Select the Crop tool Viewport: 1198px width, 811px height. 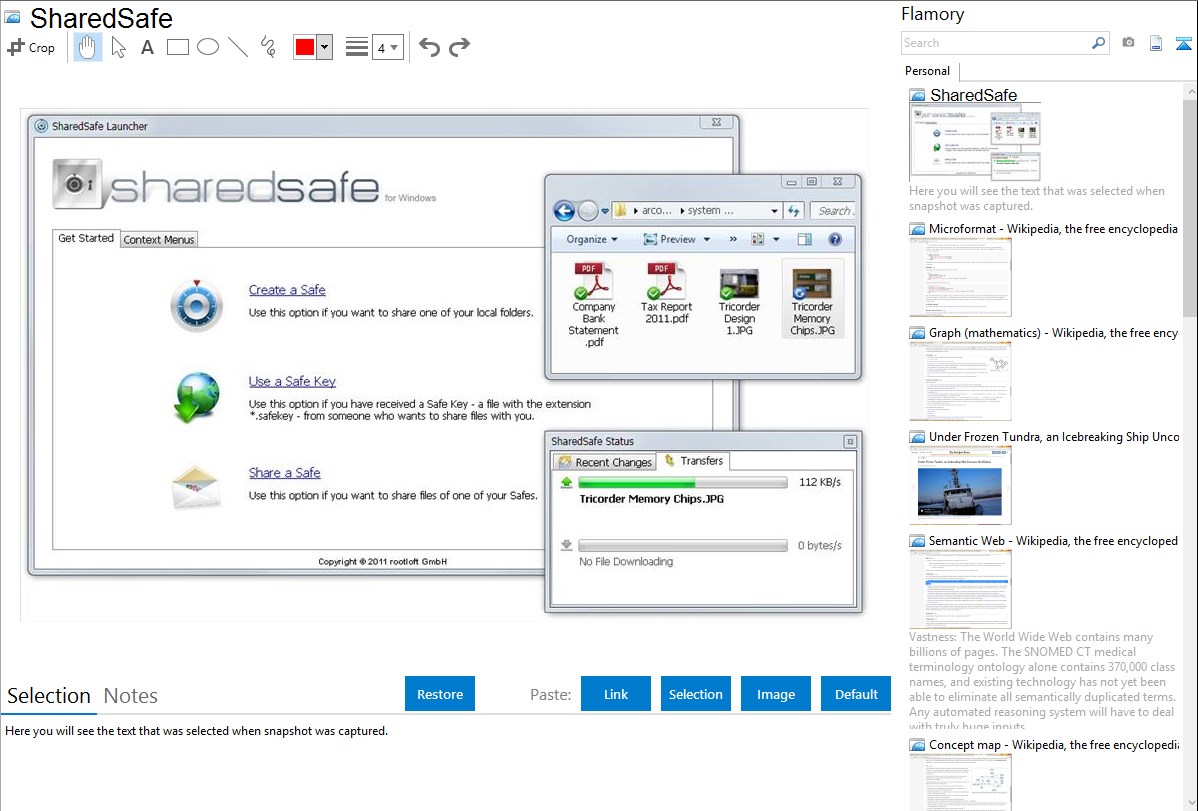coord(31,47)
